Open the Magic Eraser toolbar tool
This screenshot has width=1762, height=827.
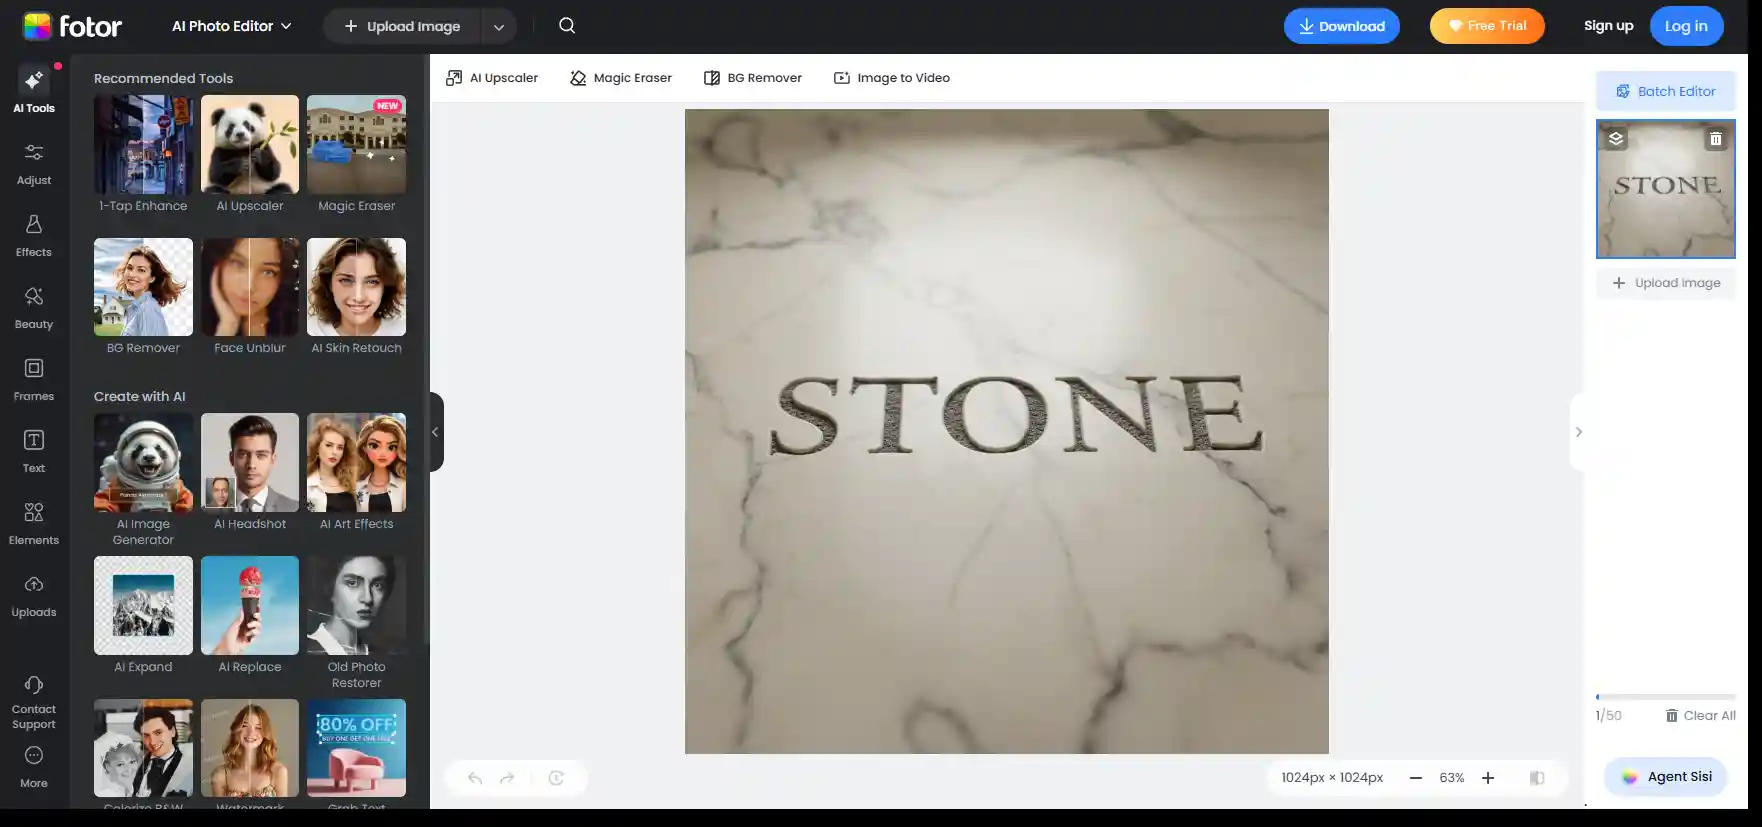coord(621,78)
